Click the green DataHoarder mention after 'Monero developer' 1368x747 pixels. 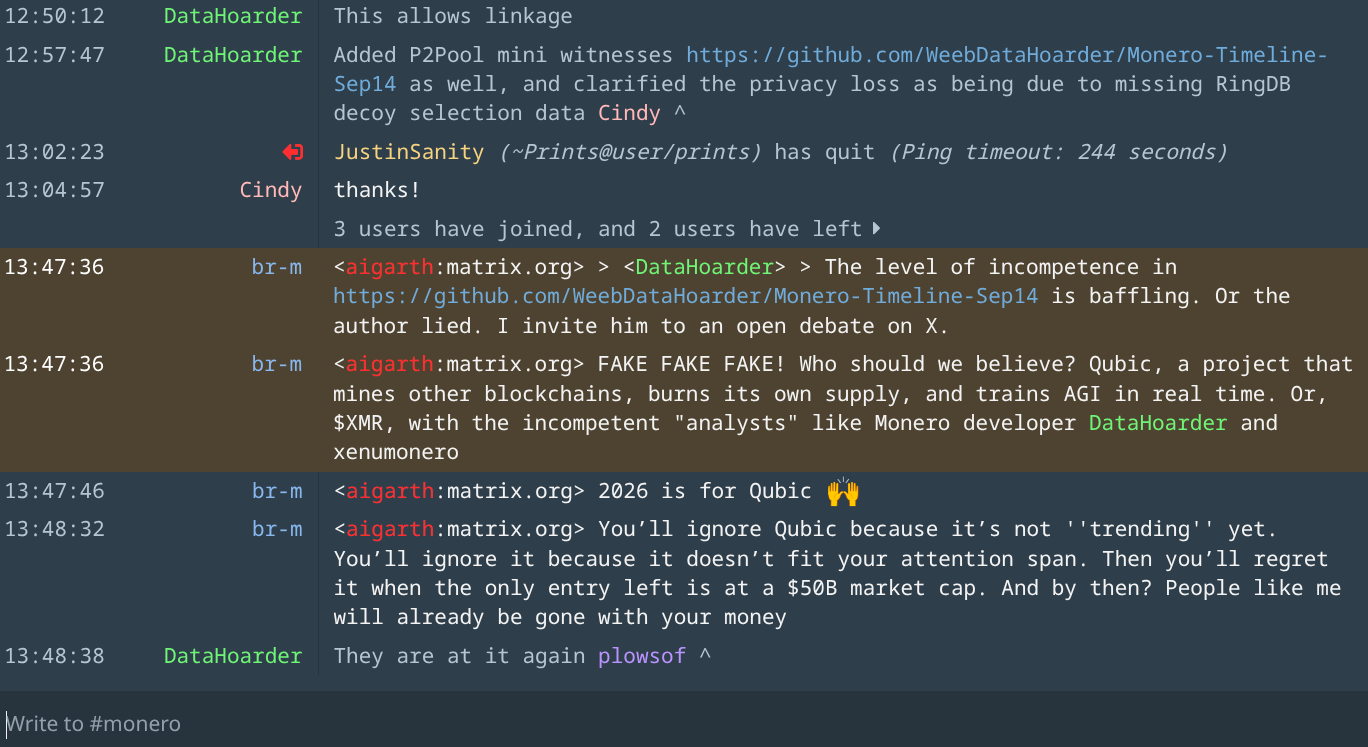(1157, 423)
